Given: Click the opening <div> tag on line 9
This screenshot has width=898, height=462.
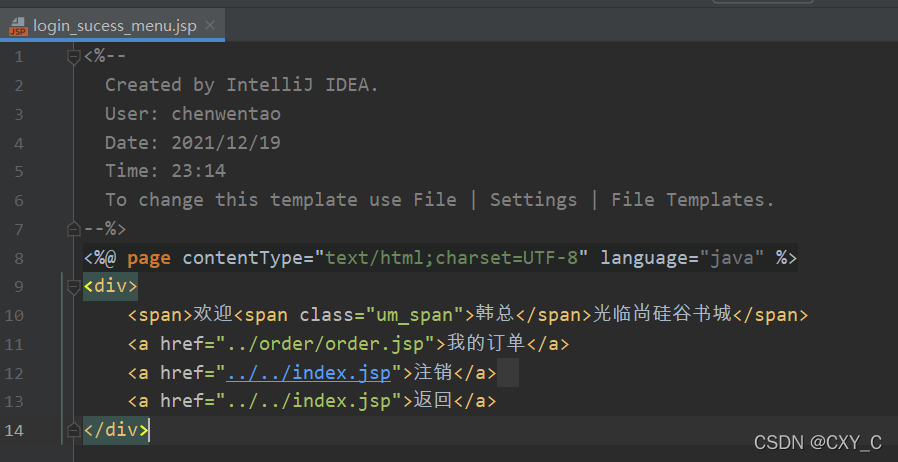Looking at the screenshot, I should 111,286.
